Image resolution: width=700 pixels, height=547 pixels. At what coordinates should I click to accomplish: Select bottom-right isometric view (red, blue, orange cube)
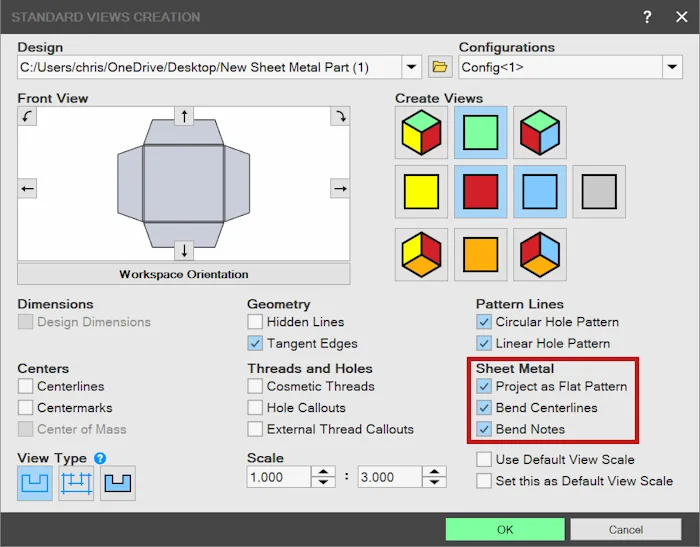(x=540, y=255)
